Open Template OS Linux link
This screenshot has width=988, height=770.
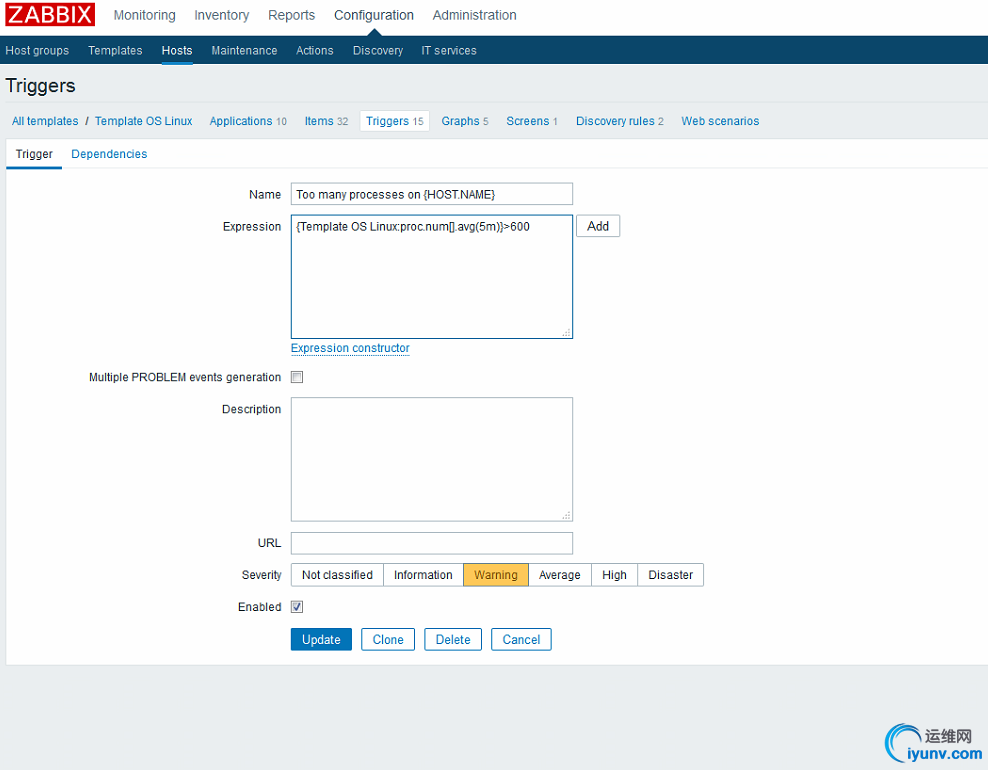point(144,121)
